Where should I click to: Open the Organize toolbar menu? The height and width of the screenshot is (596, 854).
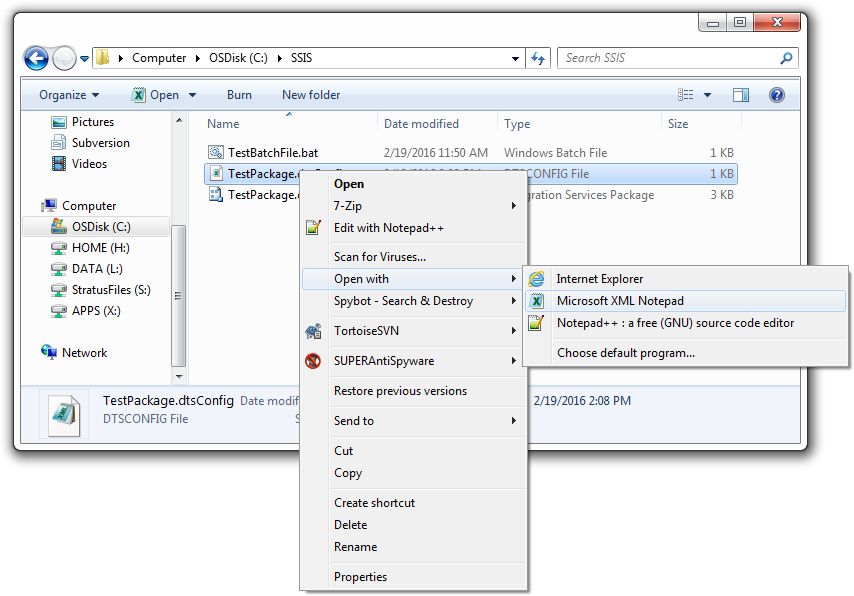[69, 95]
